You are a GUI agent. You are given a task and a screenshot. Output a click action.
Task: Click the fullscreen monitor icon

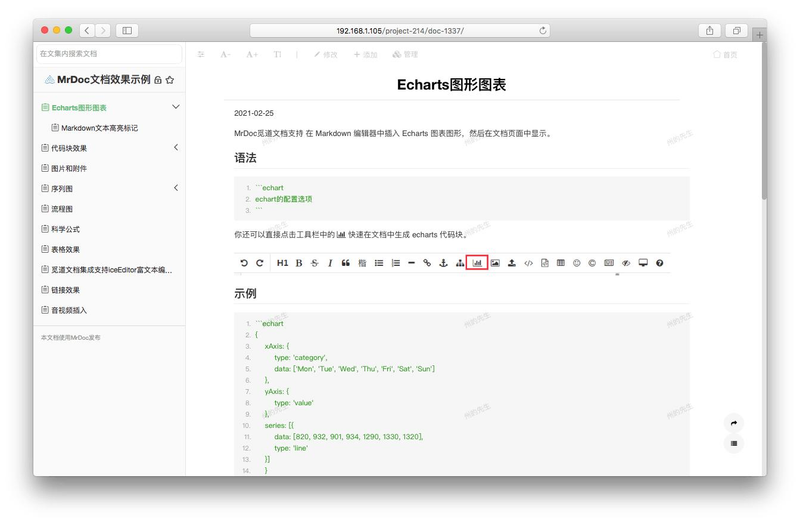(643, 263)
